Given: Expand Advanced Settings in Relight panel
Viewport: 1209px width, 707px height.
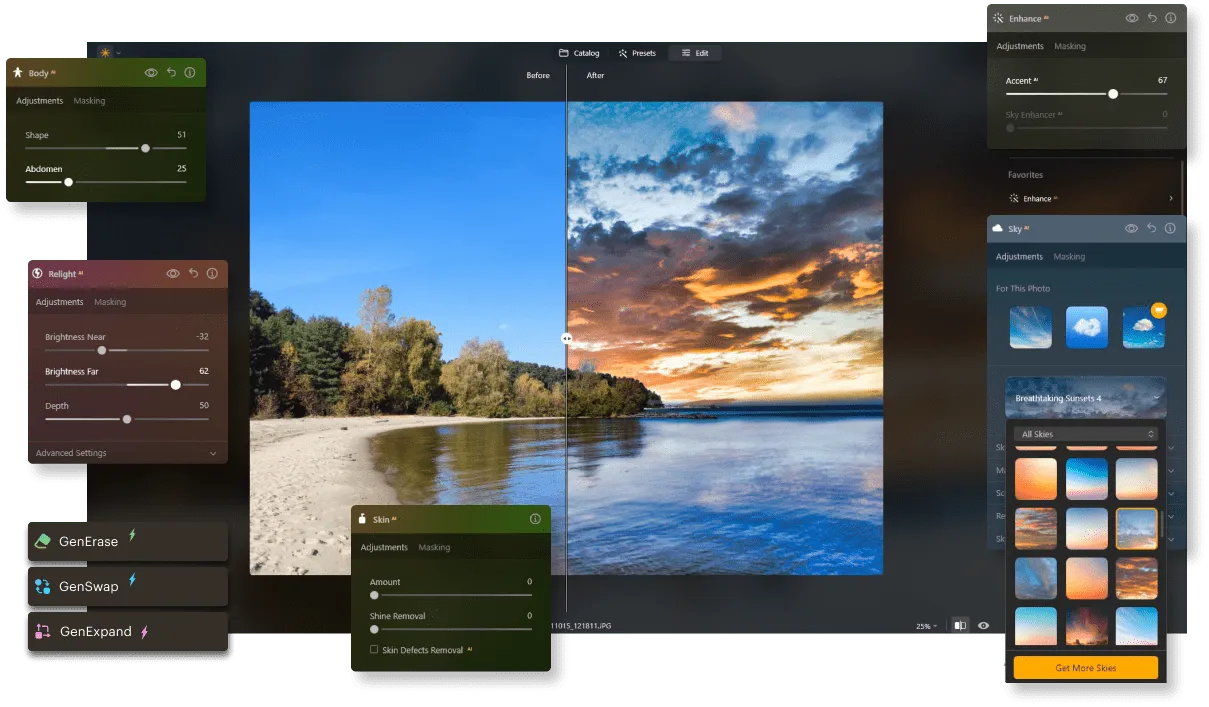Looking at the screenshot, I should [x=212, y=453].
